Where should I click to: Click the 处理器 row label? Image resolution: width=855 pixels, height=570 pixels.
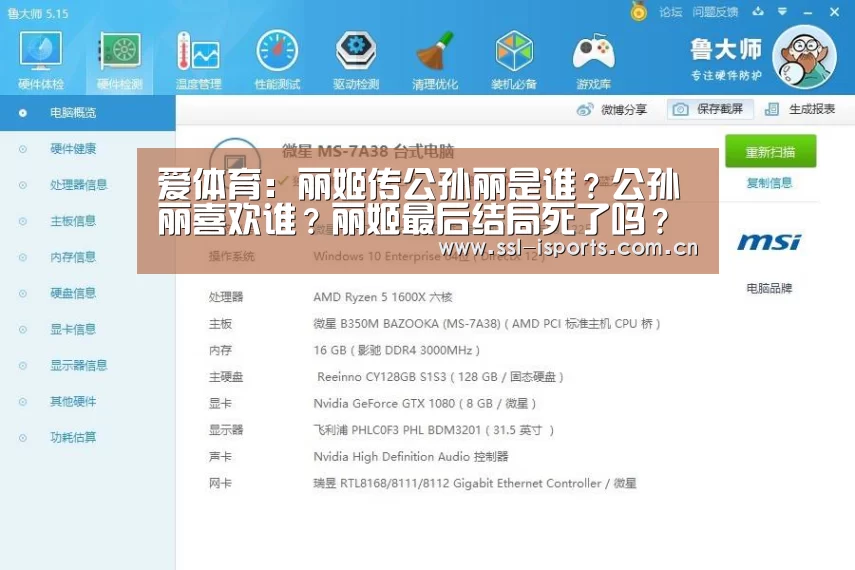coord(226,297)
